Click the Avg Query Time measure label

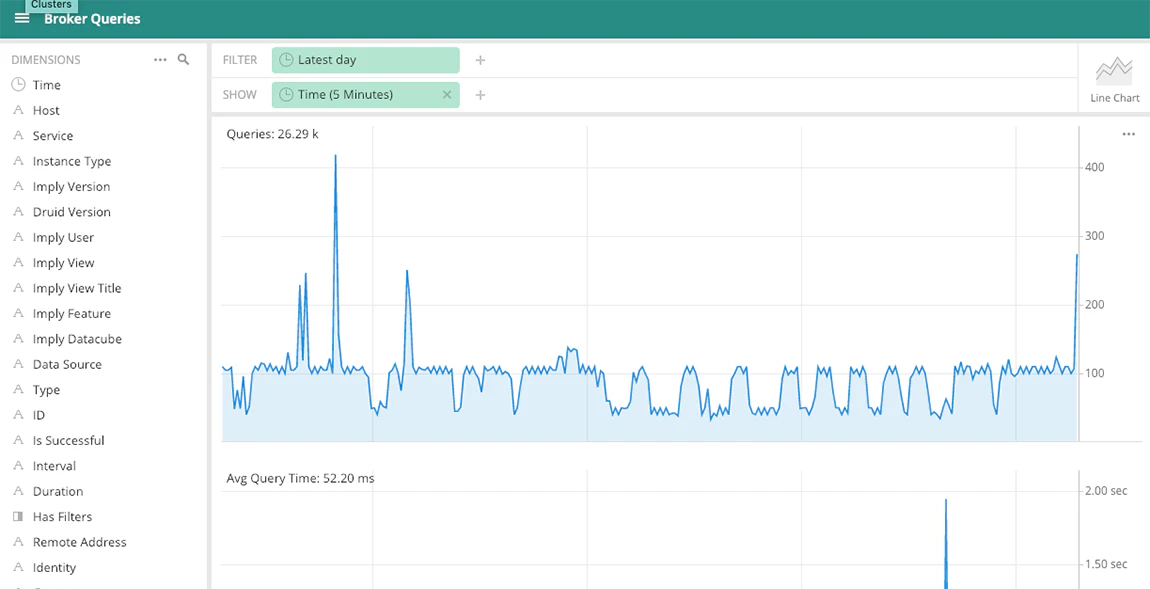tap(300, 479)
